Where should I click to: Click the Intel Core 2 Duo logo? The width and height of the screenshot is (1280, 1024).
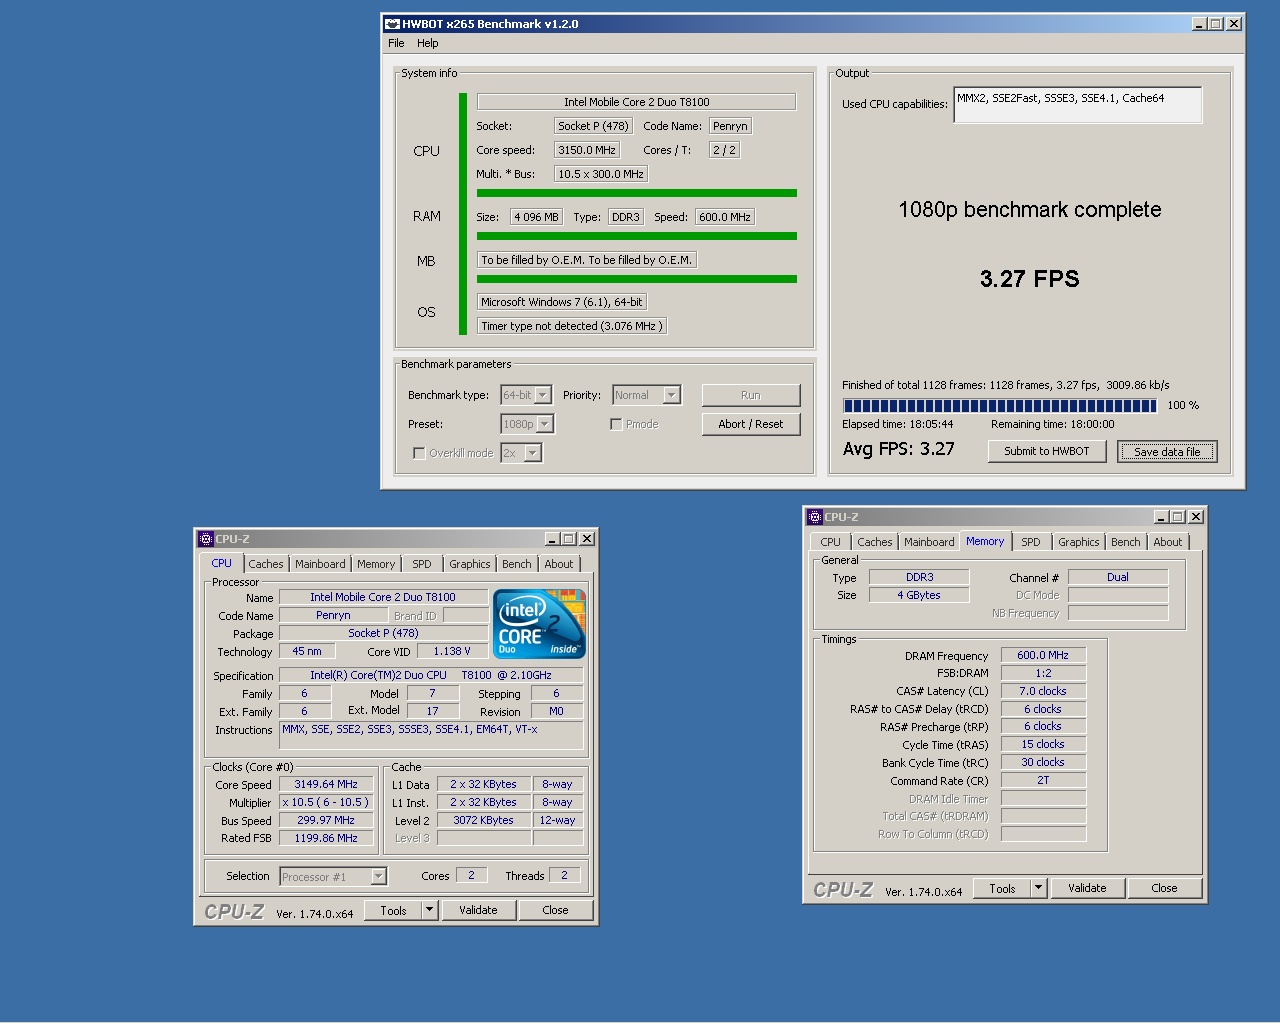(540, 624)
